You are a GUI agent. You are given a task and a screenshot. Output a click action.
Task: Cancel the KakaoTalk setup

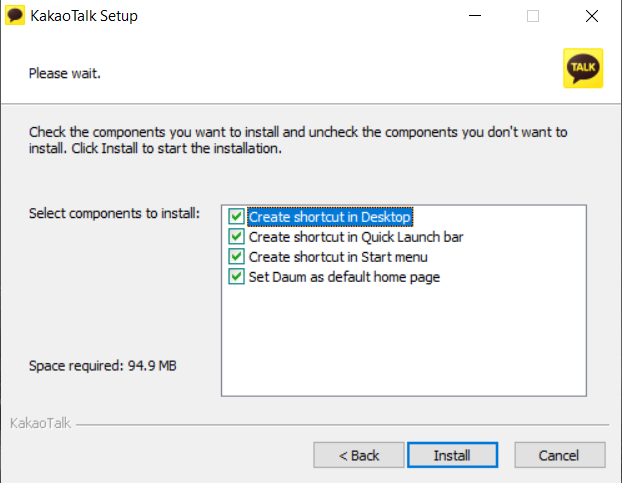(559, 455)
